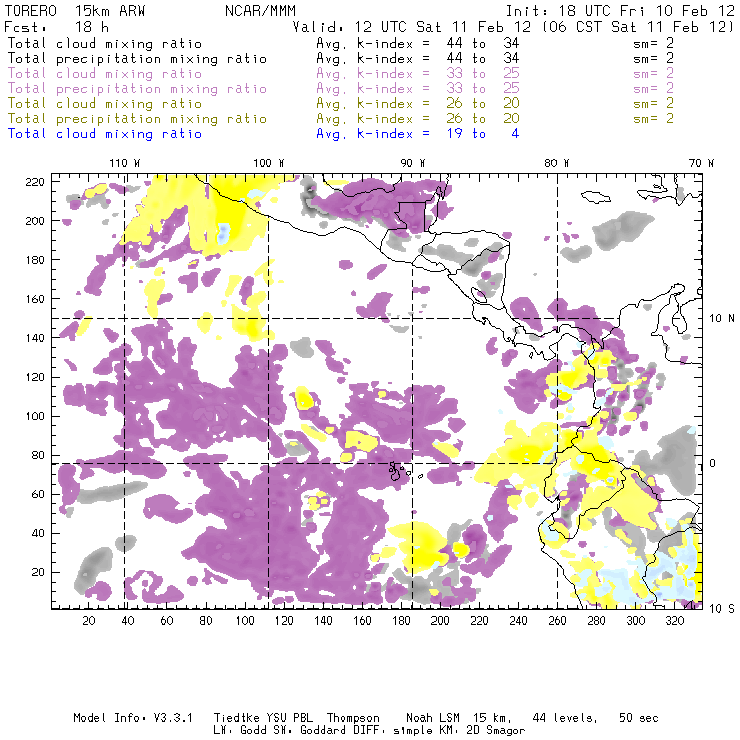Click the "260" x-axis tick label
This screenshot has height=740, width=740.
tap(557, 621)
